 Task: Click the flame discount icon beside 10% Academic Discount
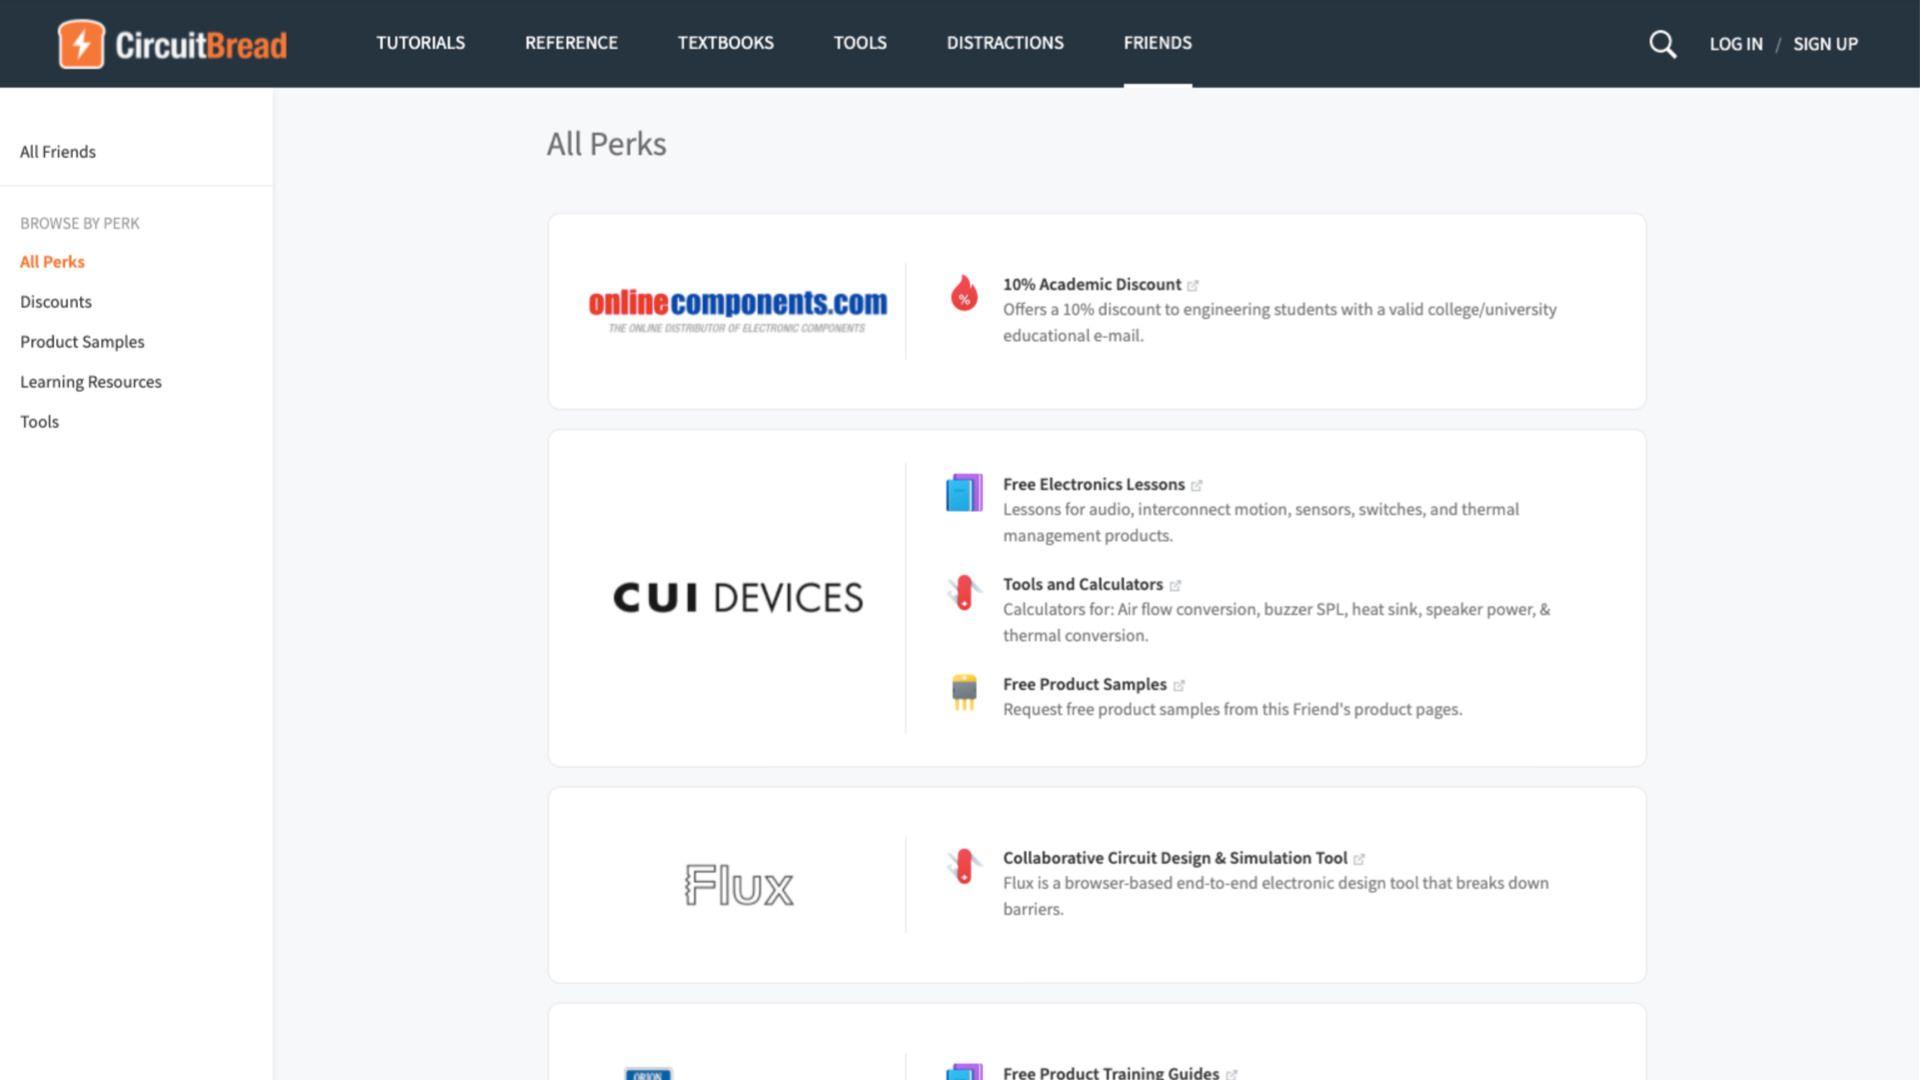tap(964, 293)
